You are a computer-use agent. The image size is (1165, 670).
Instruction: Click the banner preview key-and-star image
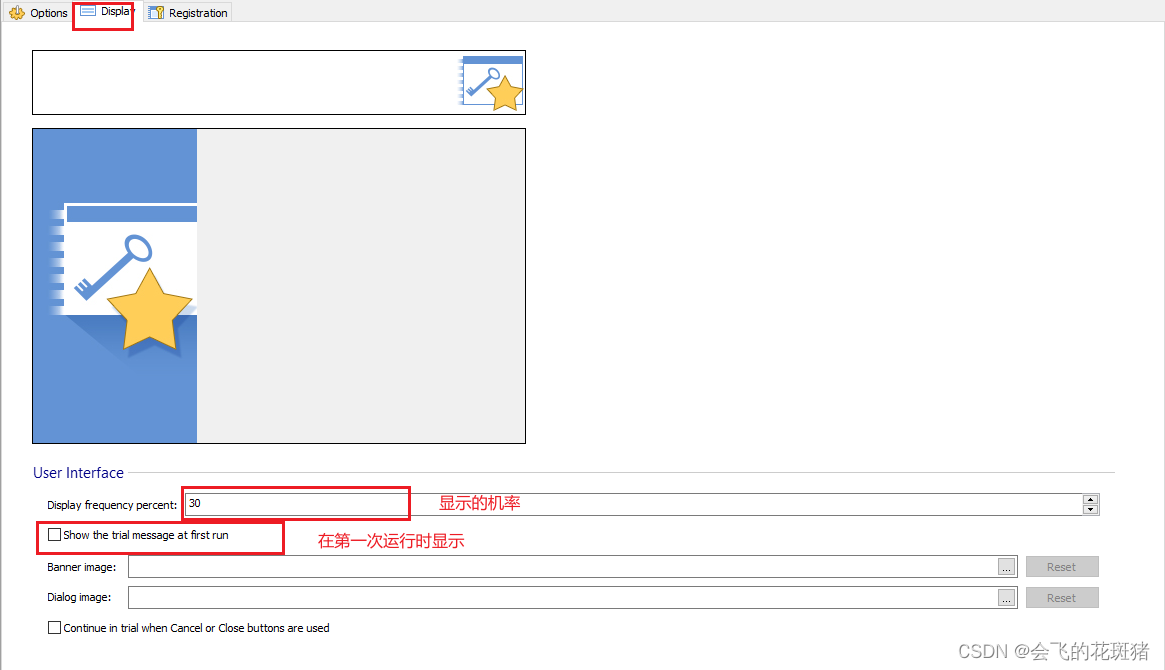pos(491,82)
